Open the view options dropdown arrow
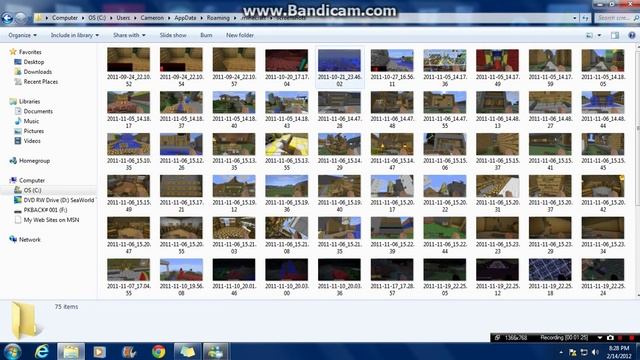 tap(599, 36)
